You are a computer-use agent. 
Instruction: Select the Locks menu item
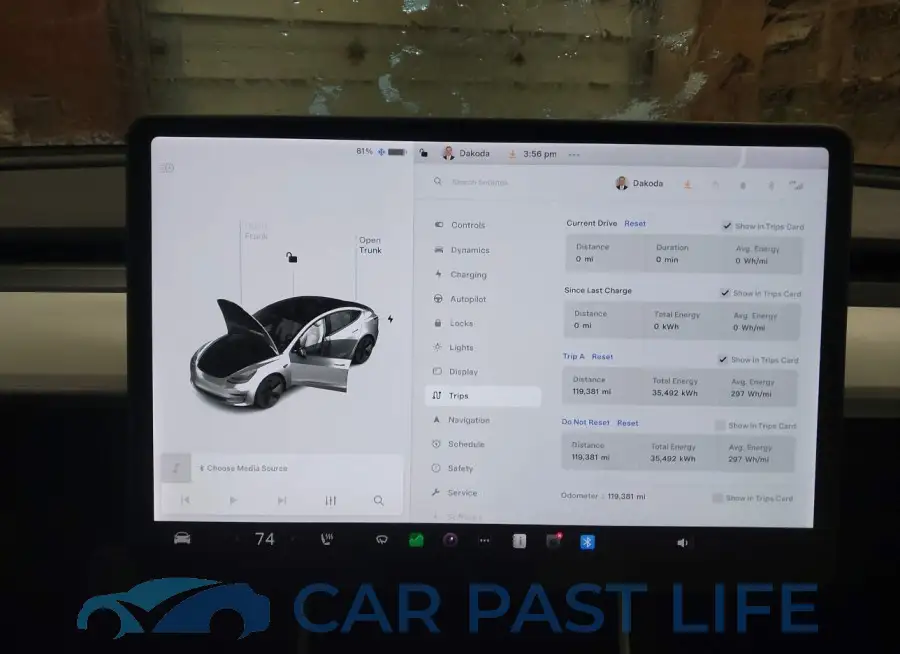pos(453,323)
